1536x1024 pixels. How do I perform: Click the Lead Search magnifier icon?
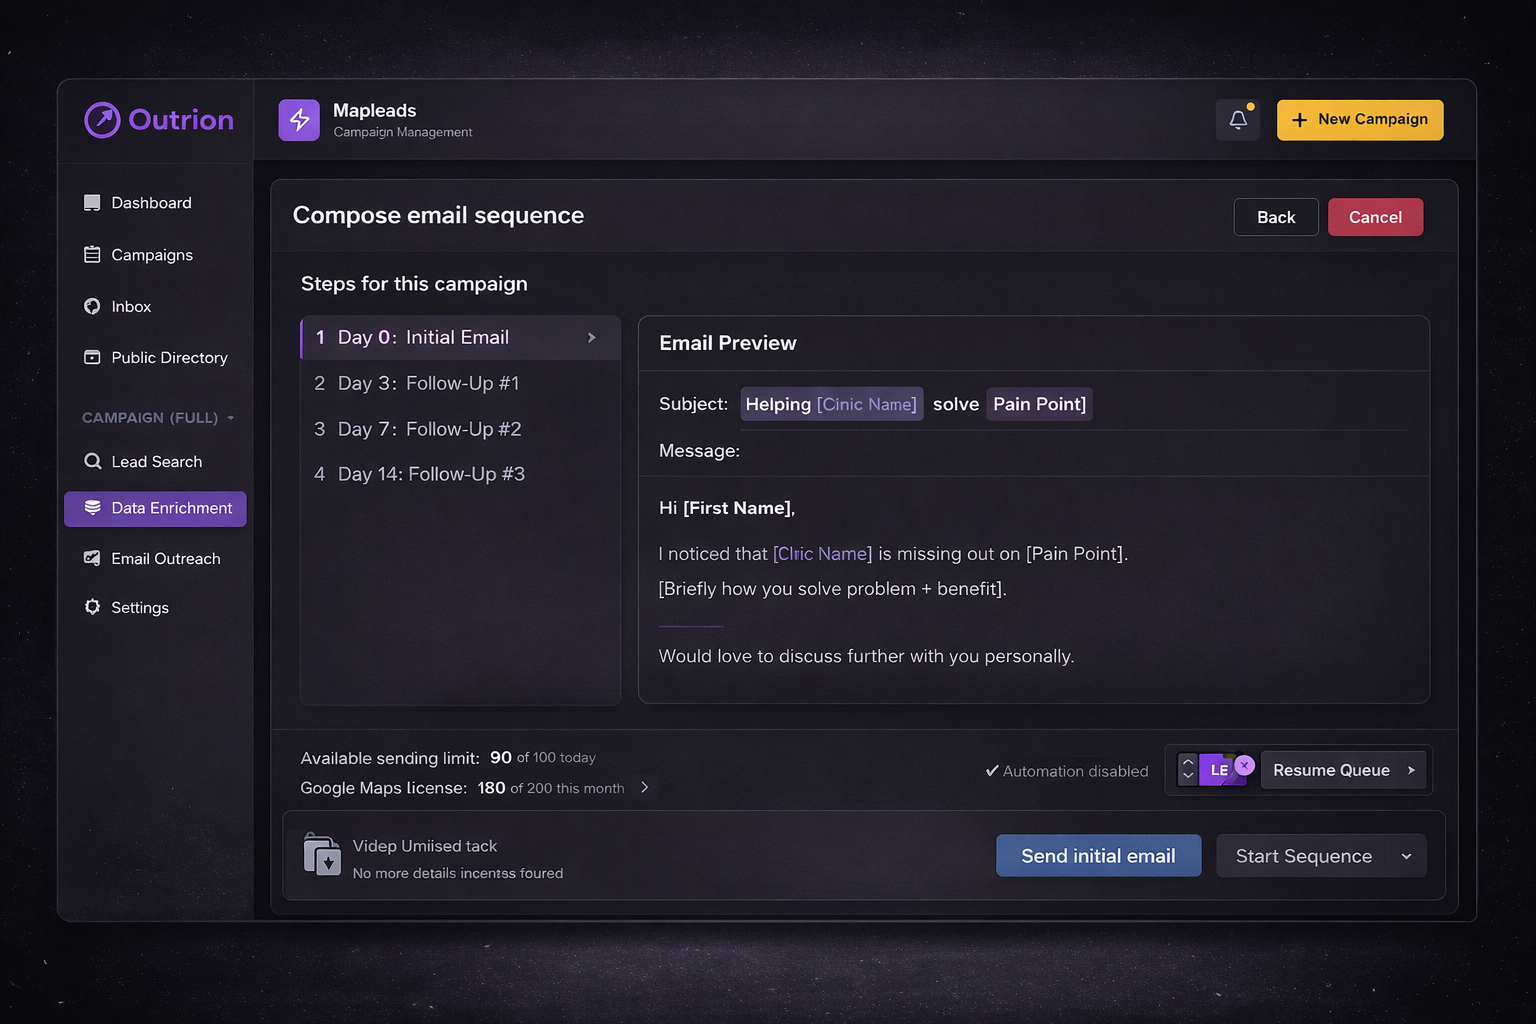tap(93, 461)
